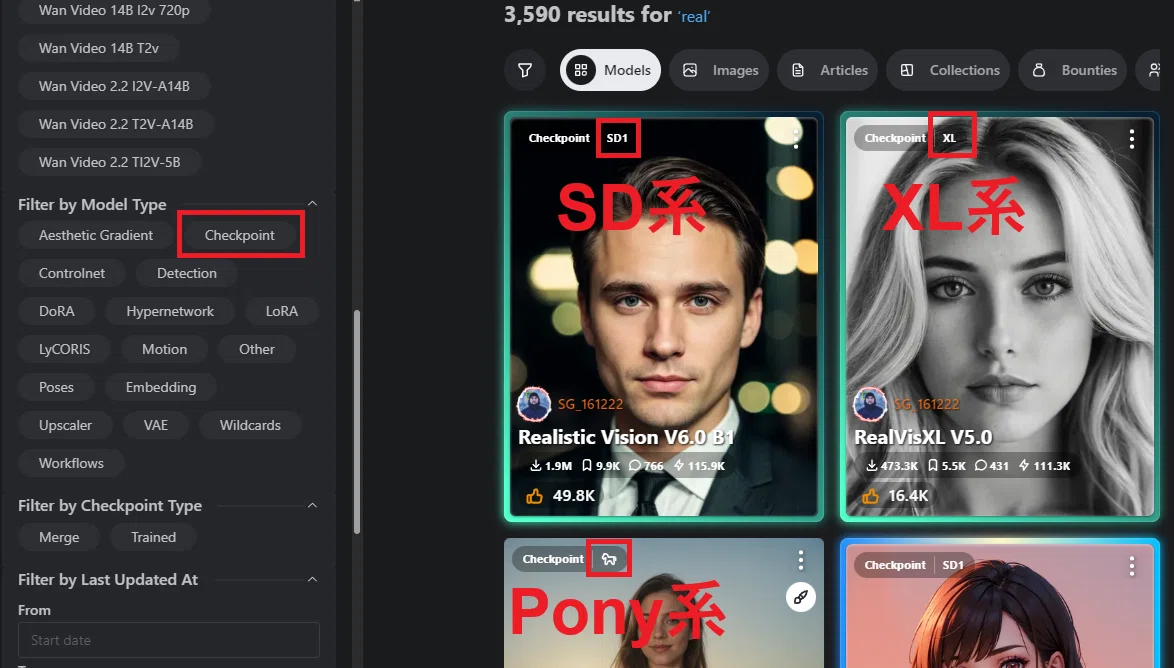Select Wan Video 14B I2v 720p filter
Screen dimensions: 1174x668
pyautogui.click(x=114, y=10)
